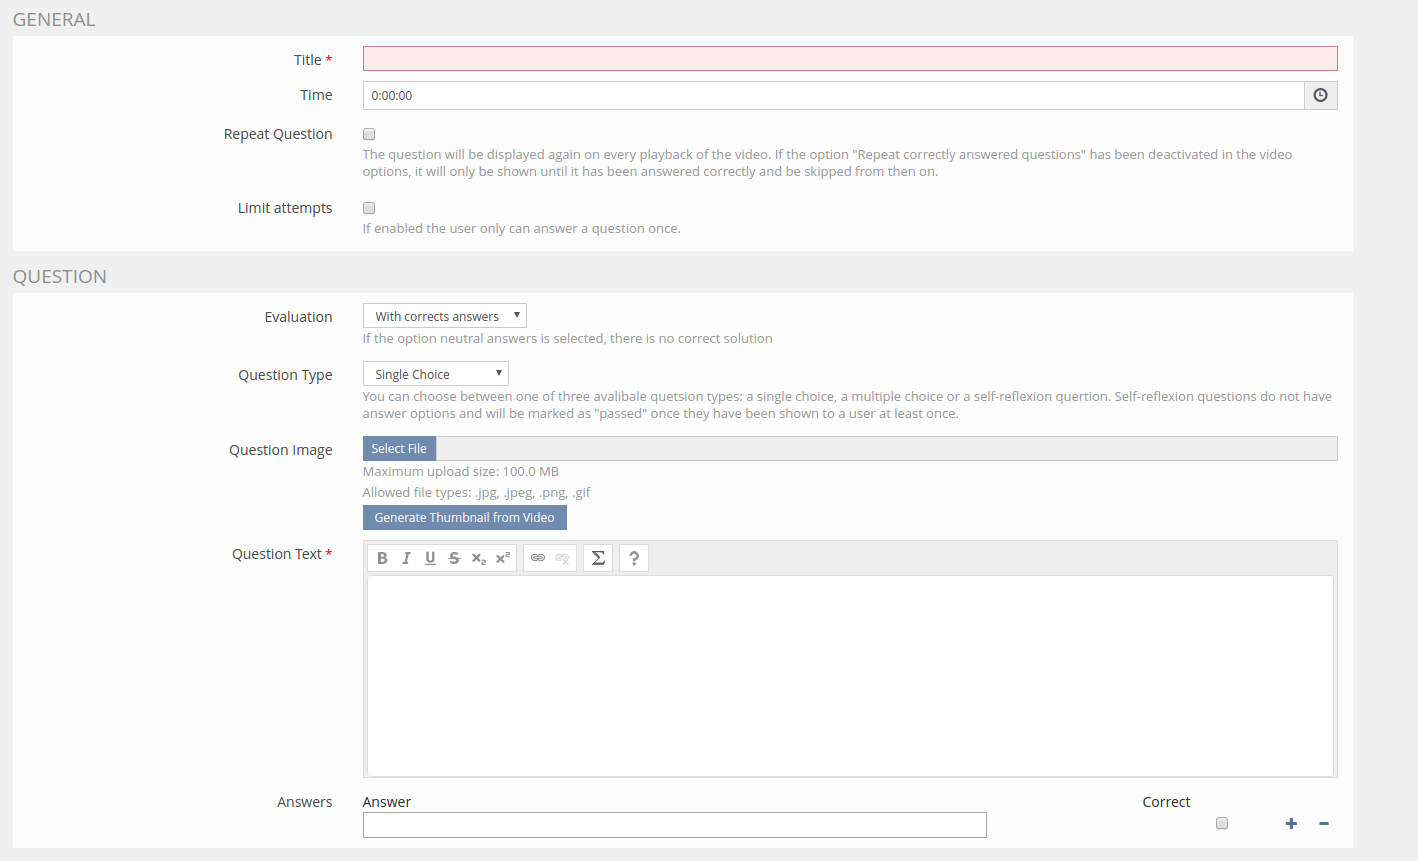Click the 'Question Image' label

click(281, 450)
